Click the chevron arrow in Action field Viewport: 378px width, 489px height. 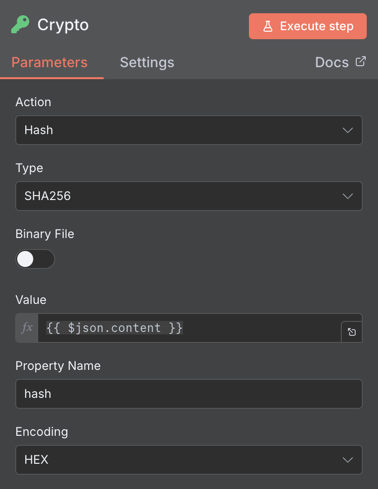tap(348, 130)
